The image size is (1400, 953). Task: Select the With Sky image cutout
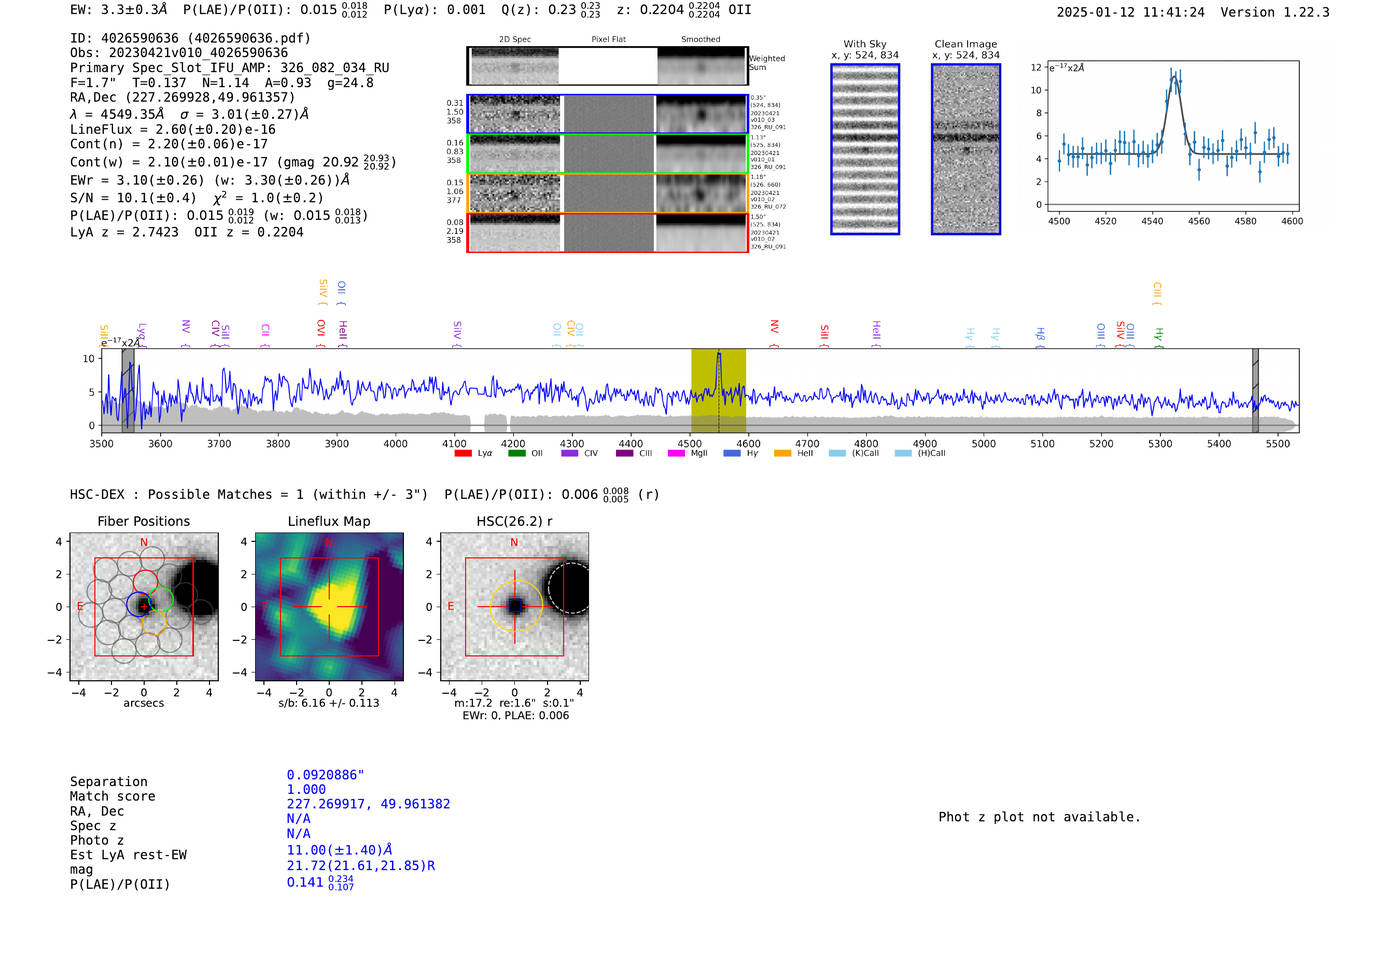[865, 149]
